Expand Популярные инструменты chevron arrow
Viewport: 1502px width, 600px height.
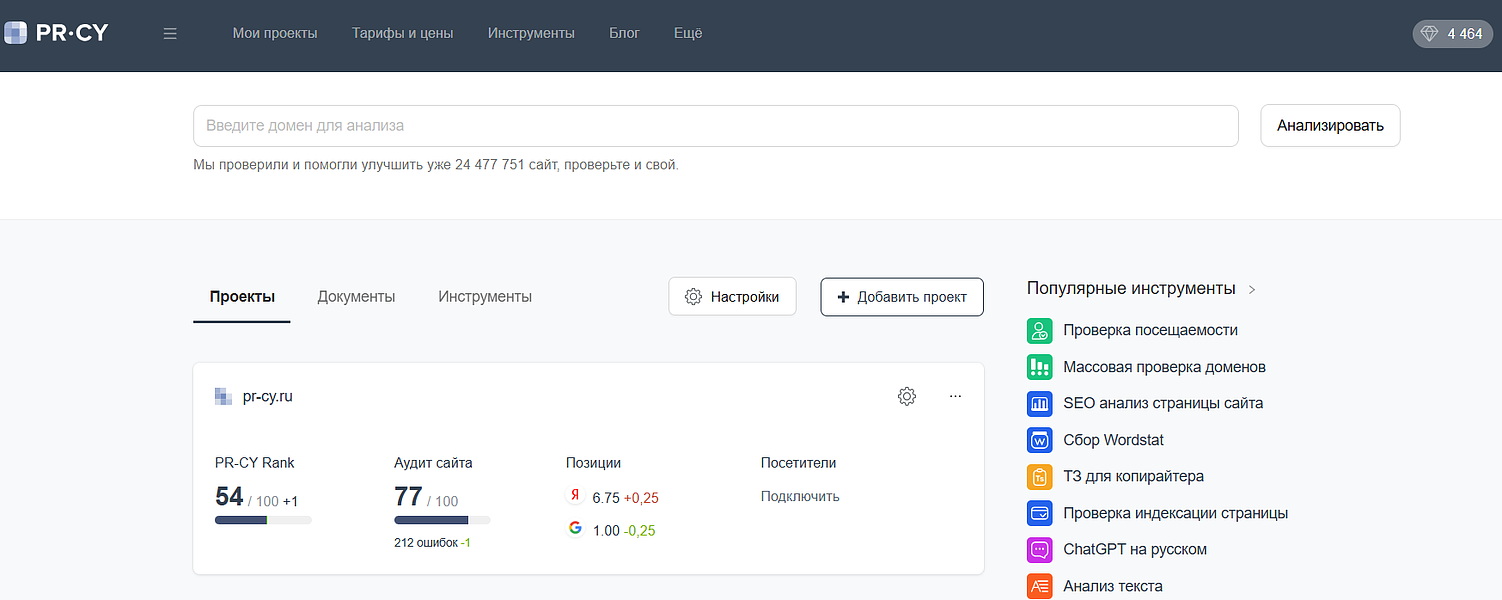click(x=1252, y=290)
